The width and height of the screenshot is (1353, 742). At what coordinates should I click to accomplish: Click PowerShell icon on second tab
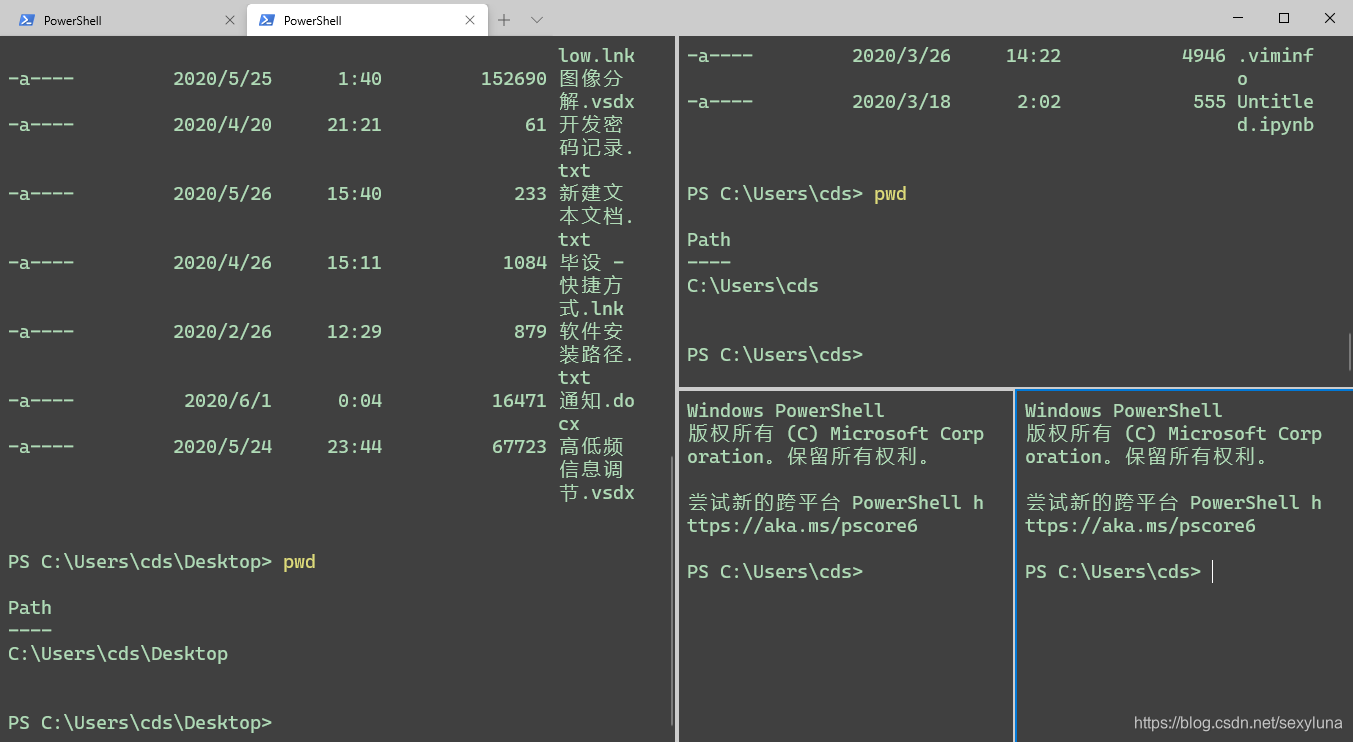tap(267, 20)
